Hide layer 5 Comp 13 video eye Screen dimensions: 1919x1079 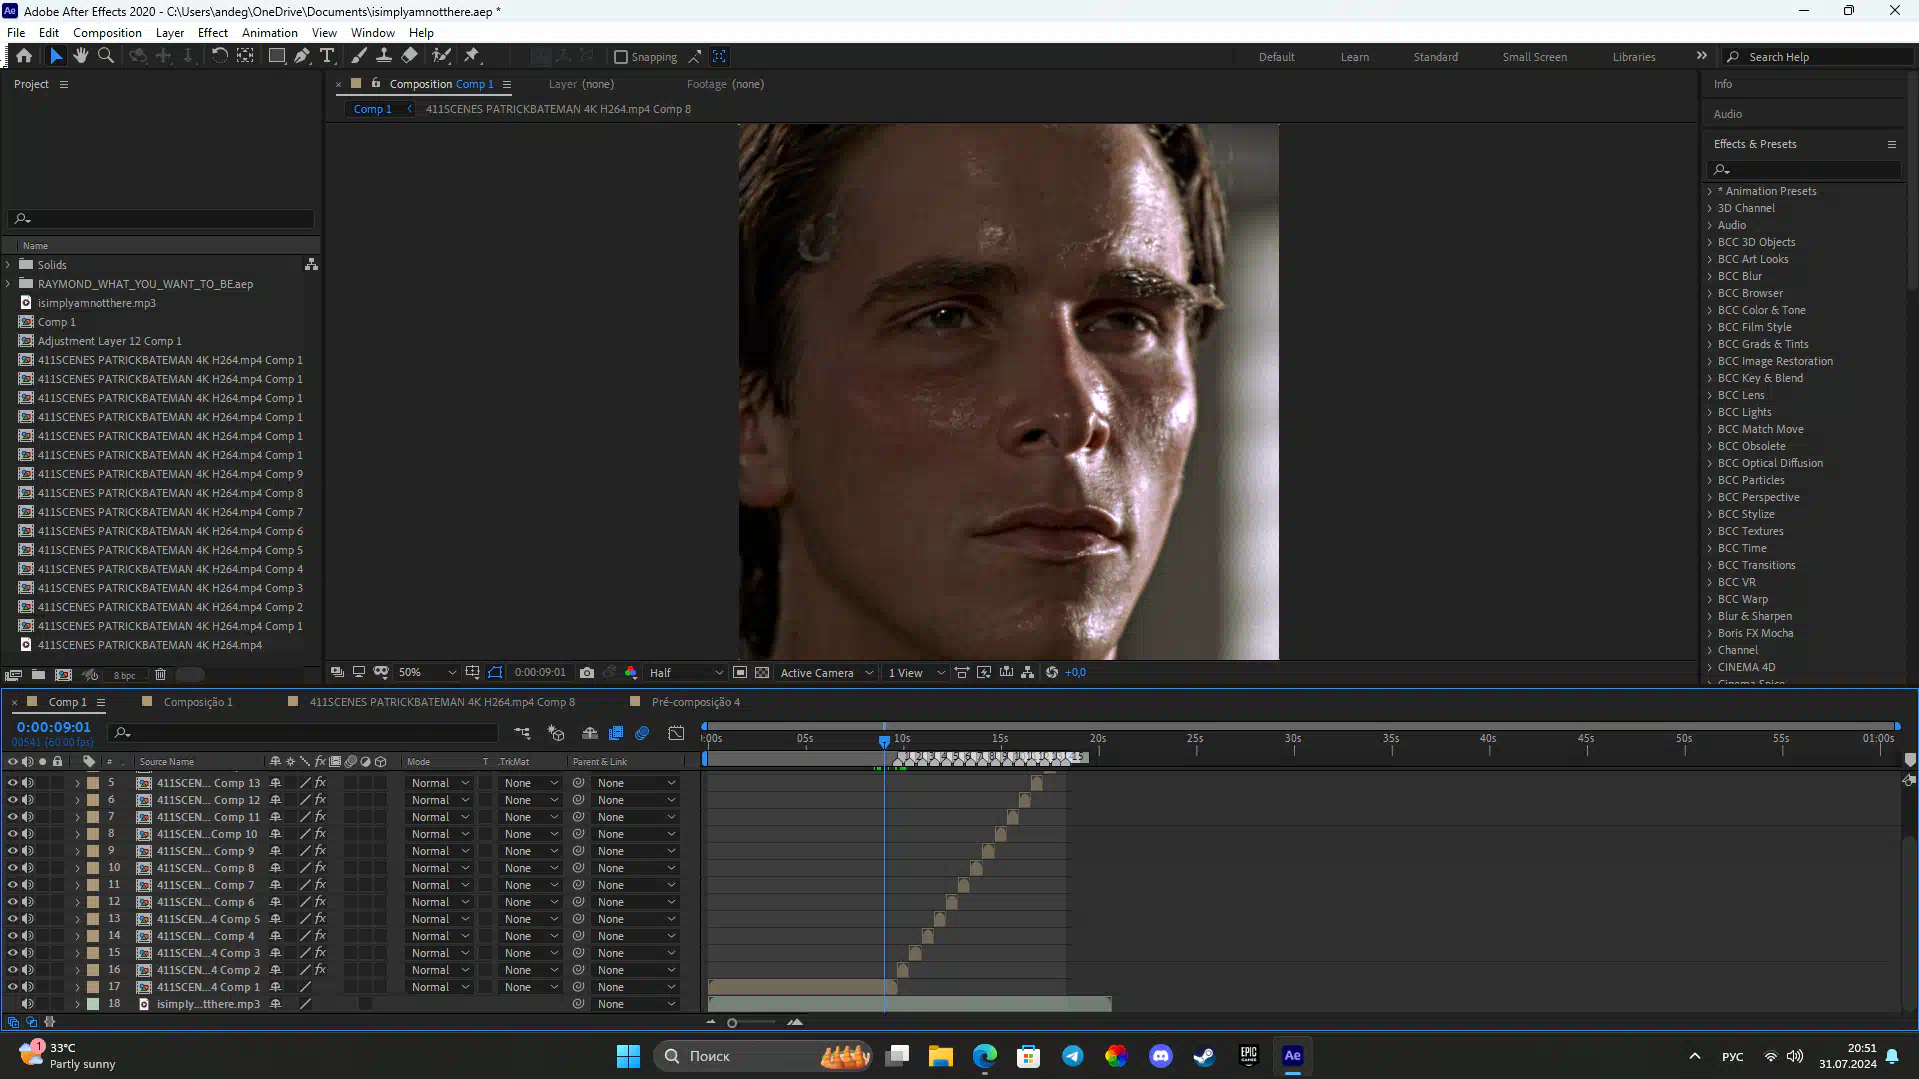tap(13, 783)
